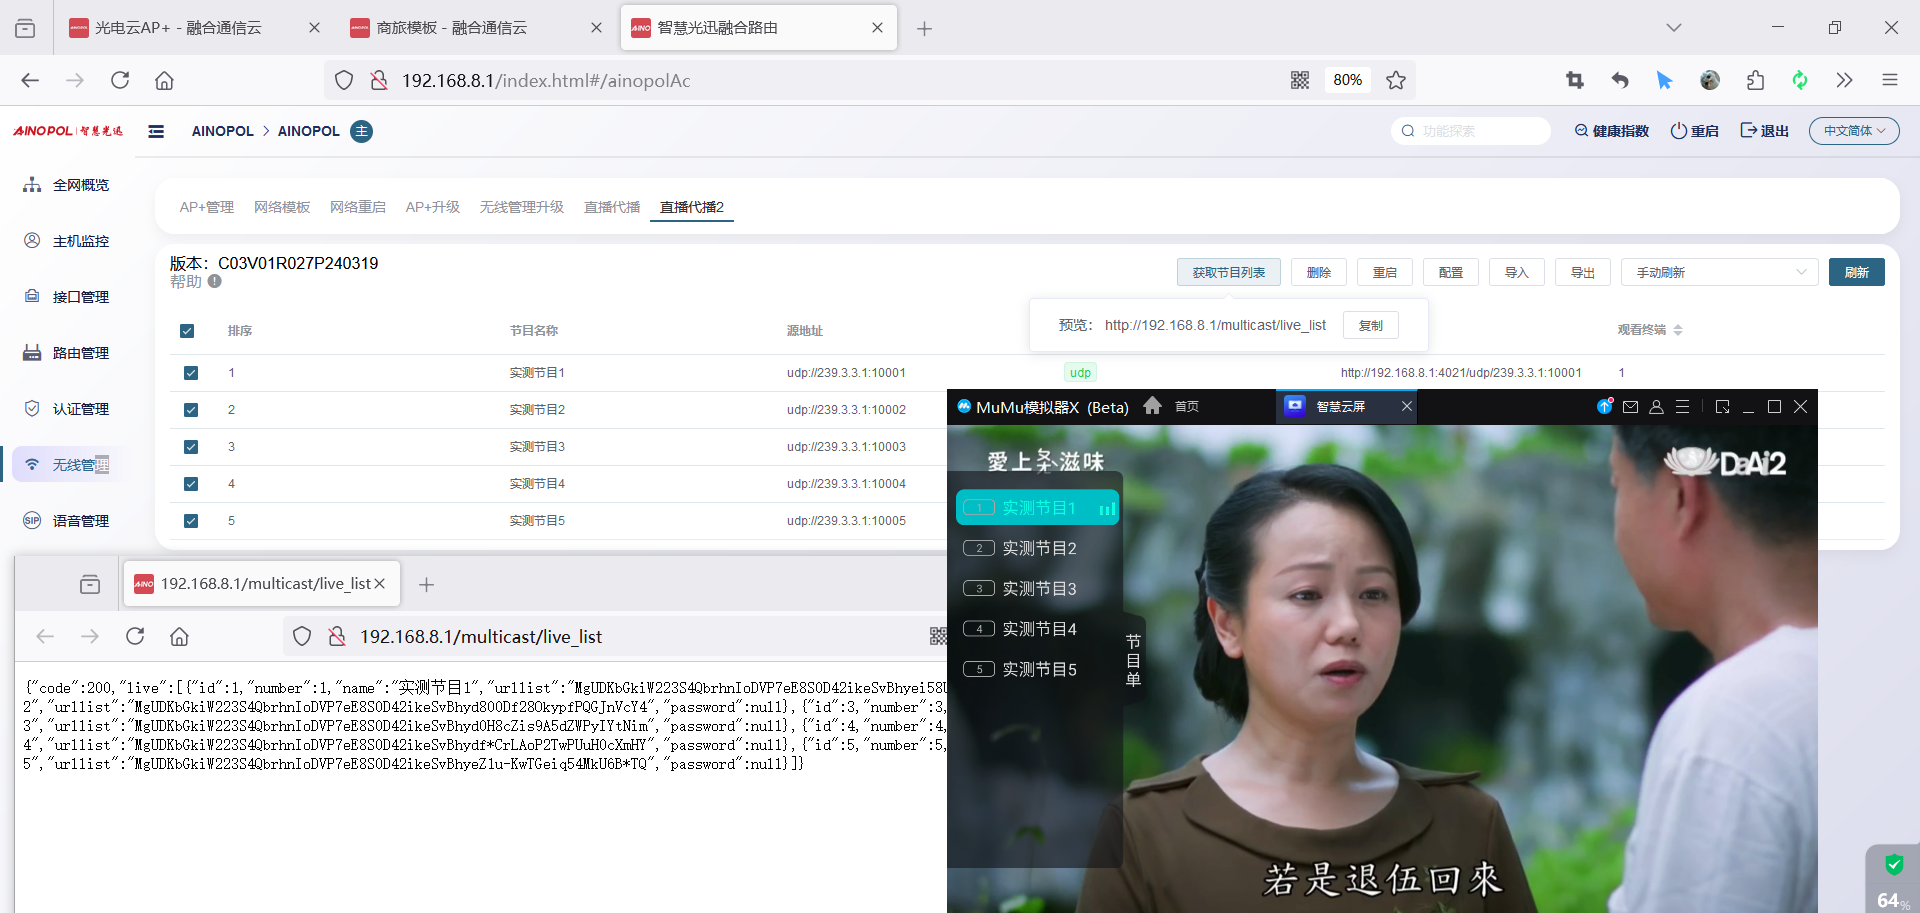Uncheck row 3 实测节目3 checkbox
This screenshot has height=913, width=1920.
[191, 447]
